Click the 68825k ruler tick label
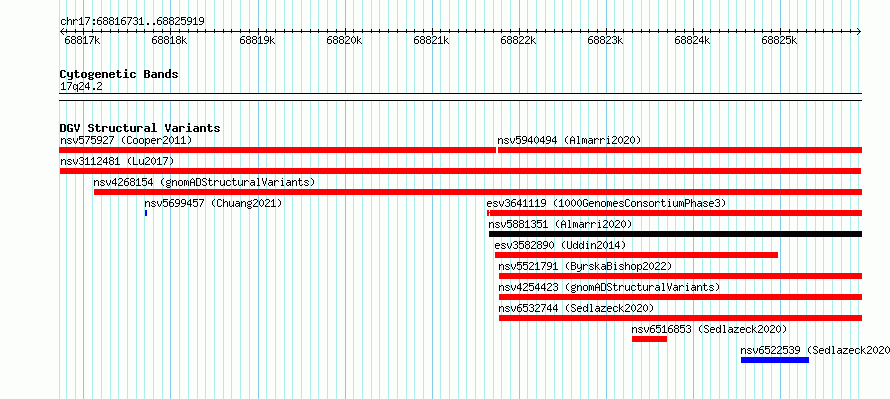The height and width of the screenshot is (399, 890). click(779, 41)
